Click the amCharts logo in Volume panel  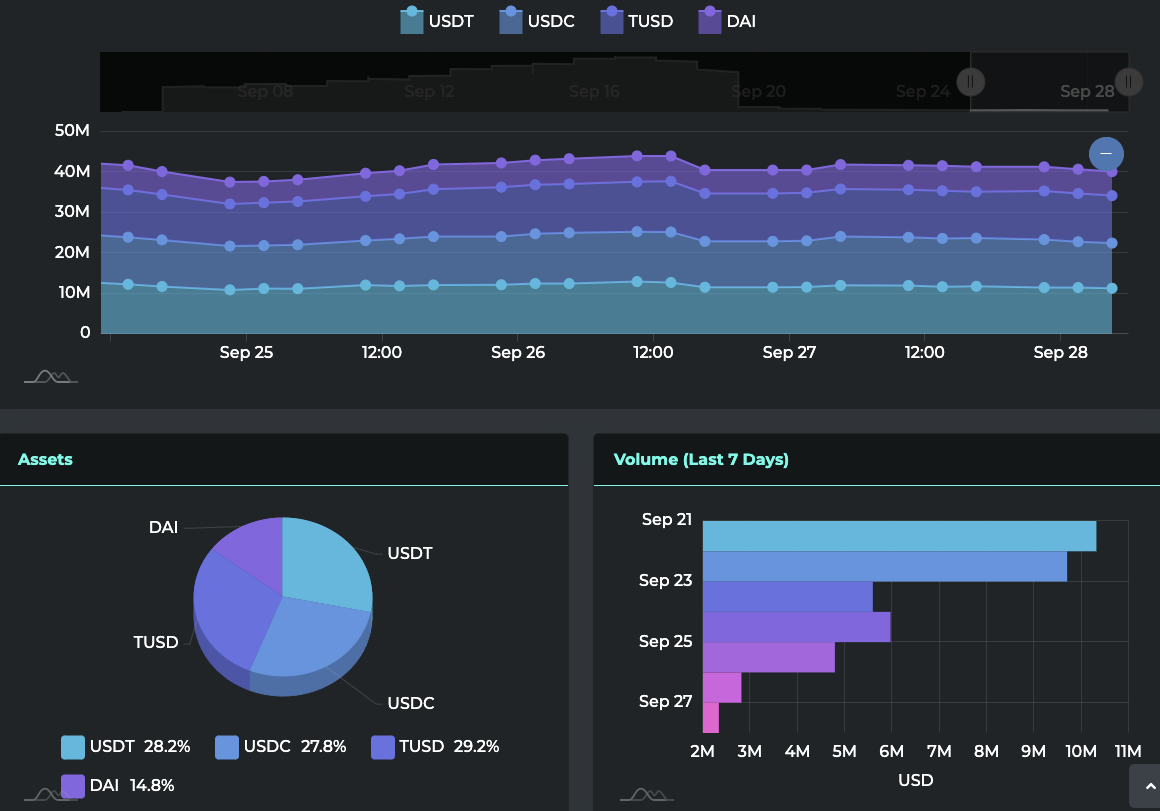click(646, 794)
